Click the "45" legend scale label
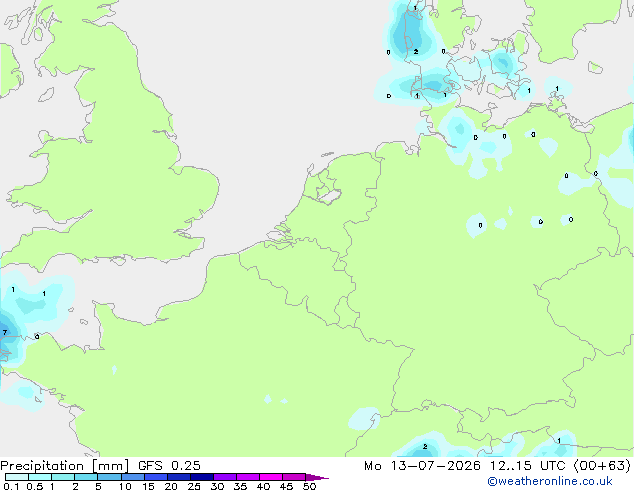Image resolution: width=634 pixels, height=490 pixels. coord(286,486)
